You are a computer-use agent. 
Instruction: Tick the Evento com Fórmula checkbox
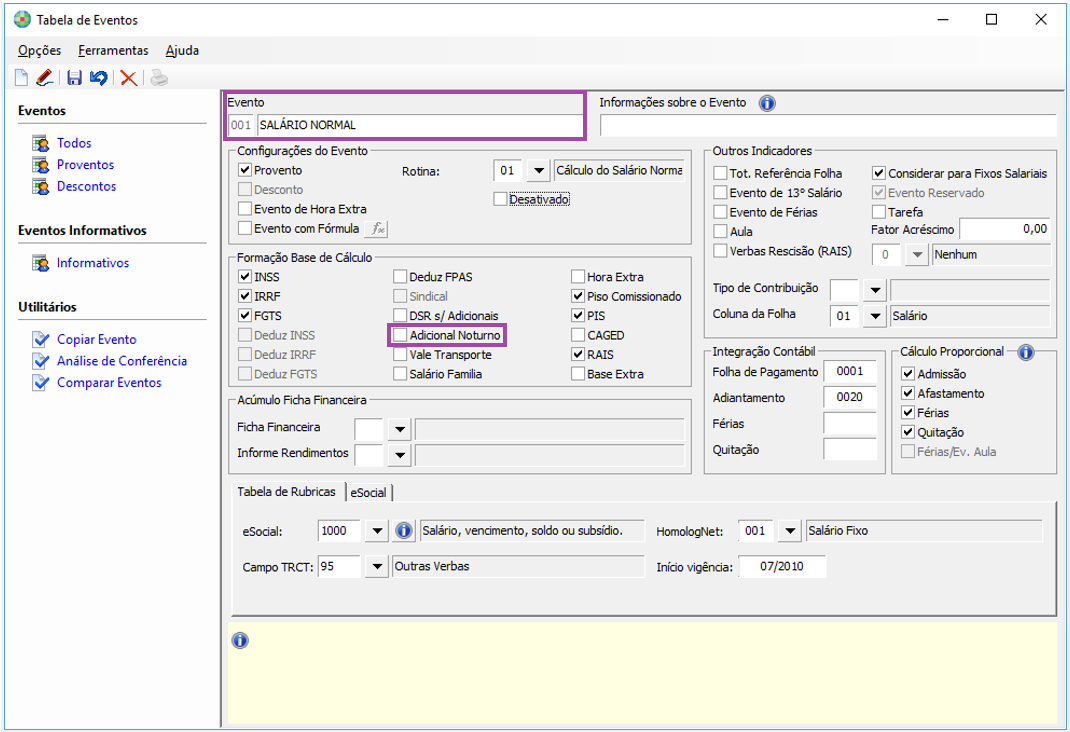tap(245, 228)
